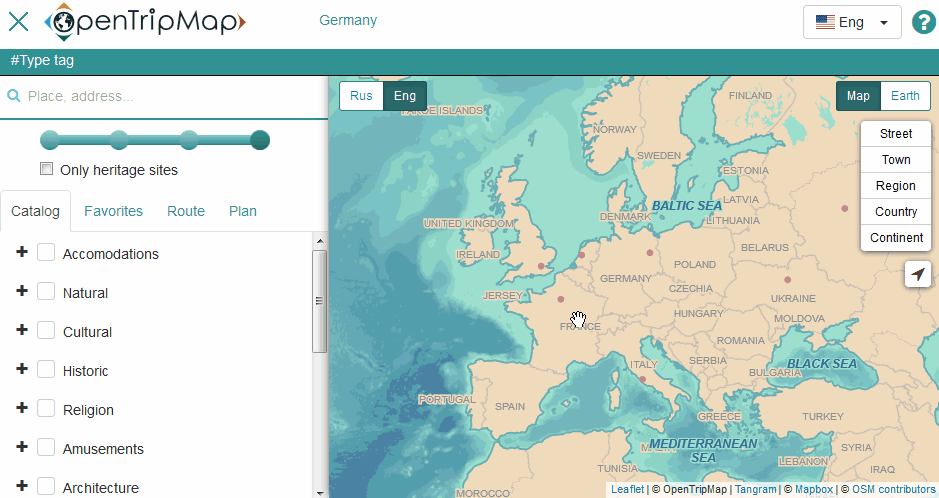
Task: Click the locate-me arrow icon on the map
Action: [917, 274]
